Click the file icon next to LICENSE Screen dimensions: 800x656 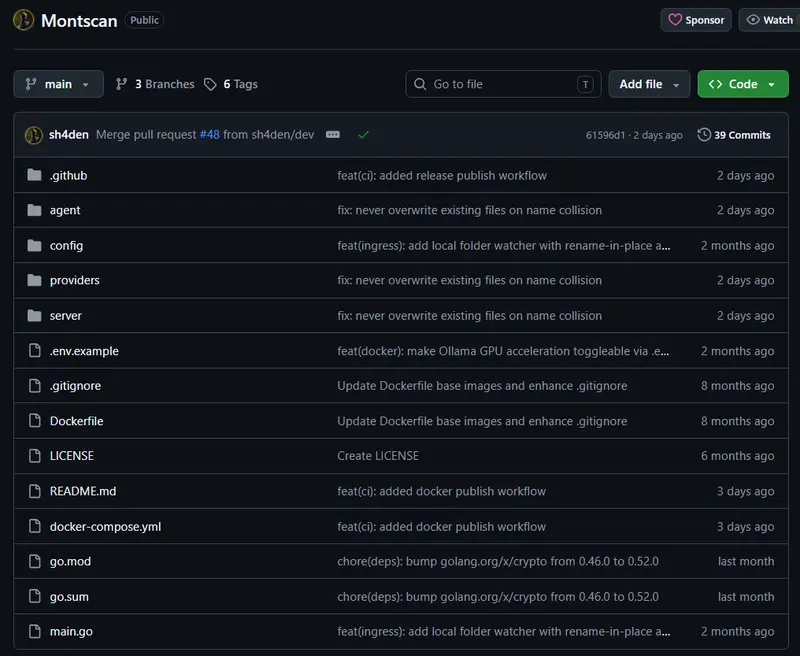pos(35,456)
